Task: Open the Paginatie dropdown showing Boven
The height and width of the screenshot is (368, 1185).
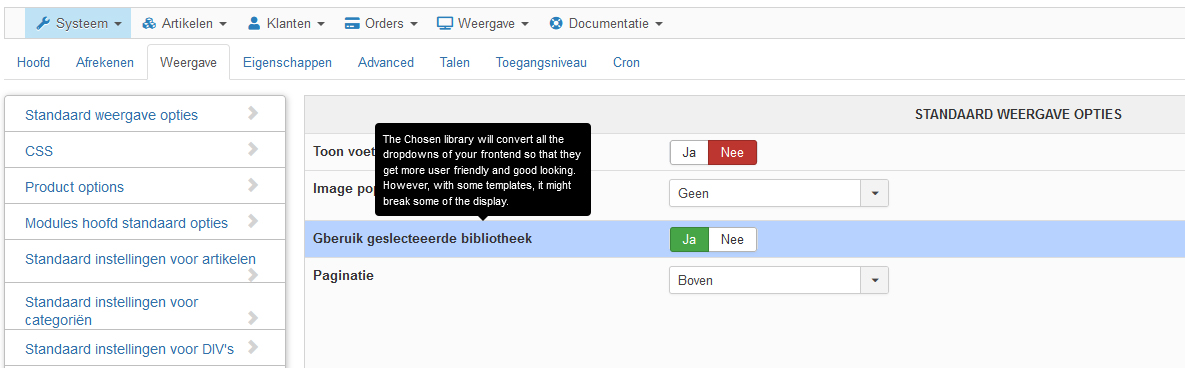Action: click(778, 280)
